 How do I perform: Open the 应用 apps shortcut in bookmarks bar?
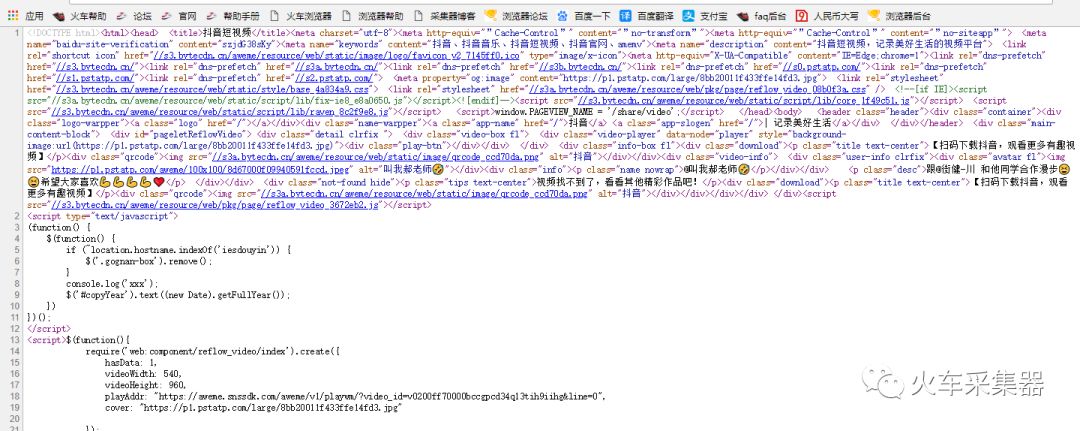click(x=25, y=15)
